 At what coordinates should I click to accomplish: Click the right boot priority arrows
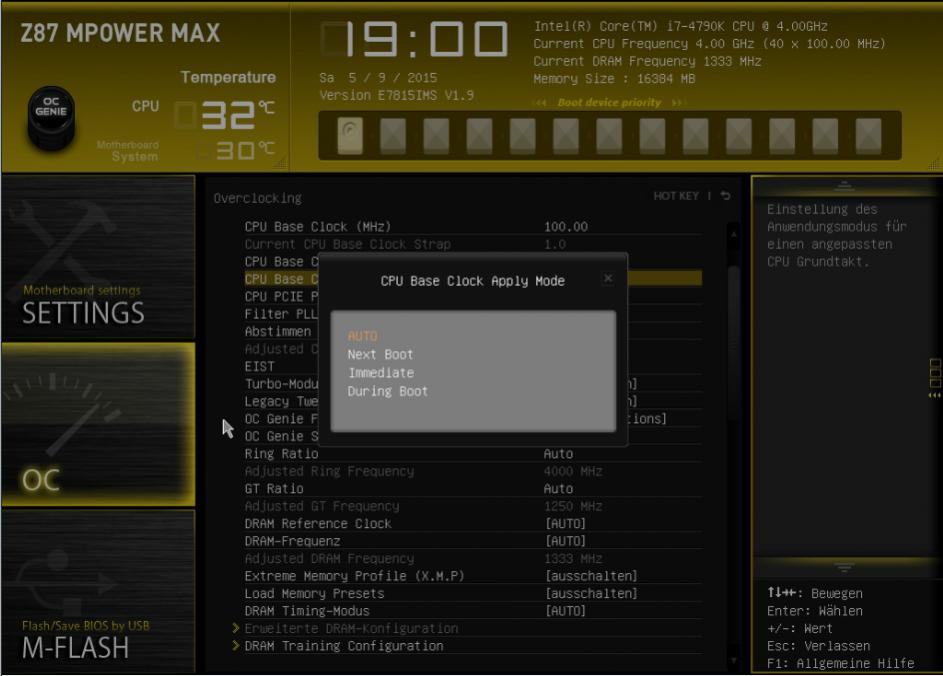click(x=679, y=103)
